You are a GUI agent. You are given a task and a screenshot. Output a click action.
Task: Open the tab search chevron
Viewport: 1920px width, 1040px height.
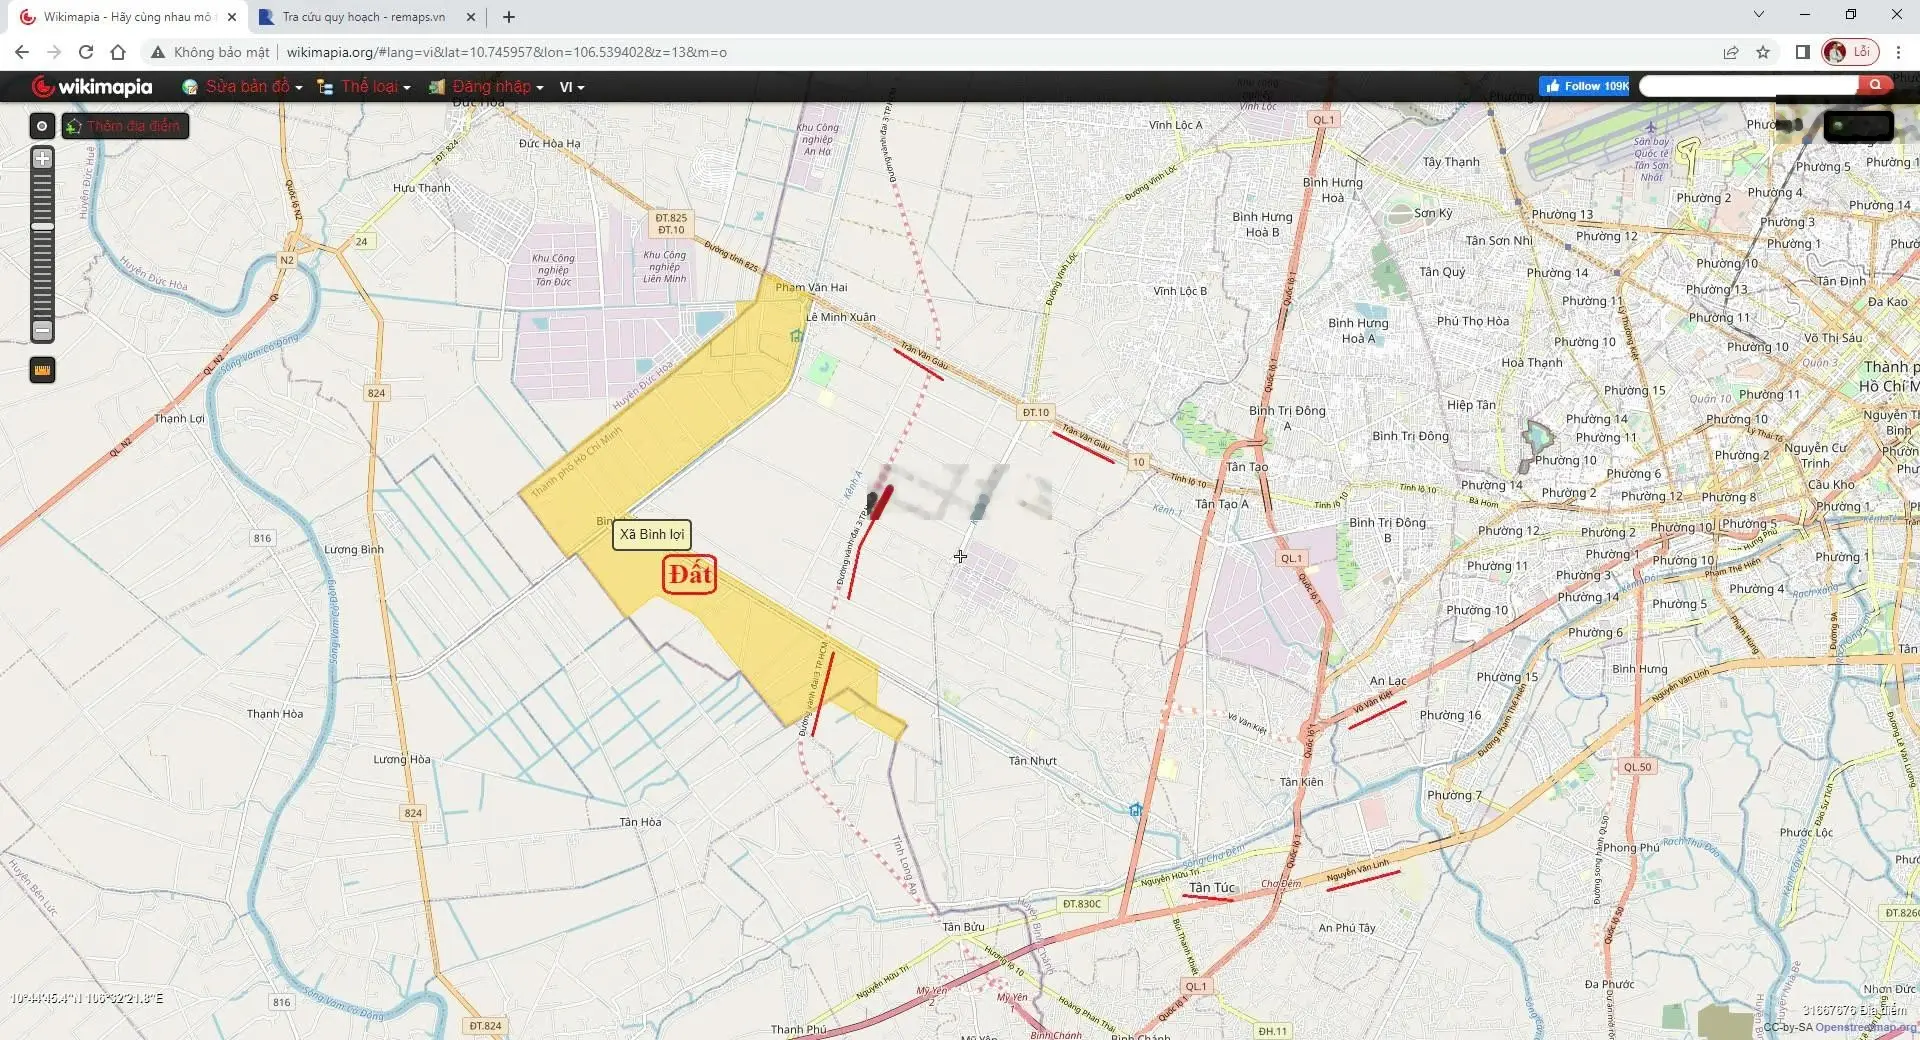[1759, 15]
